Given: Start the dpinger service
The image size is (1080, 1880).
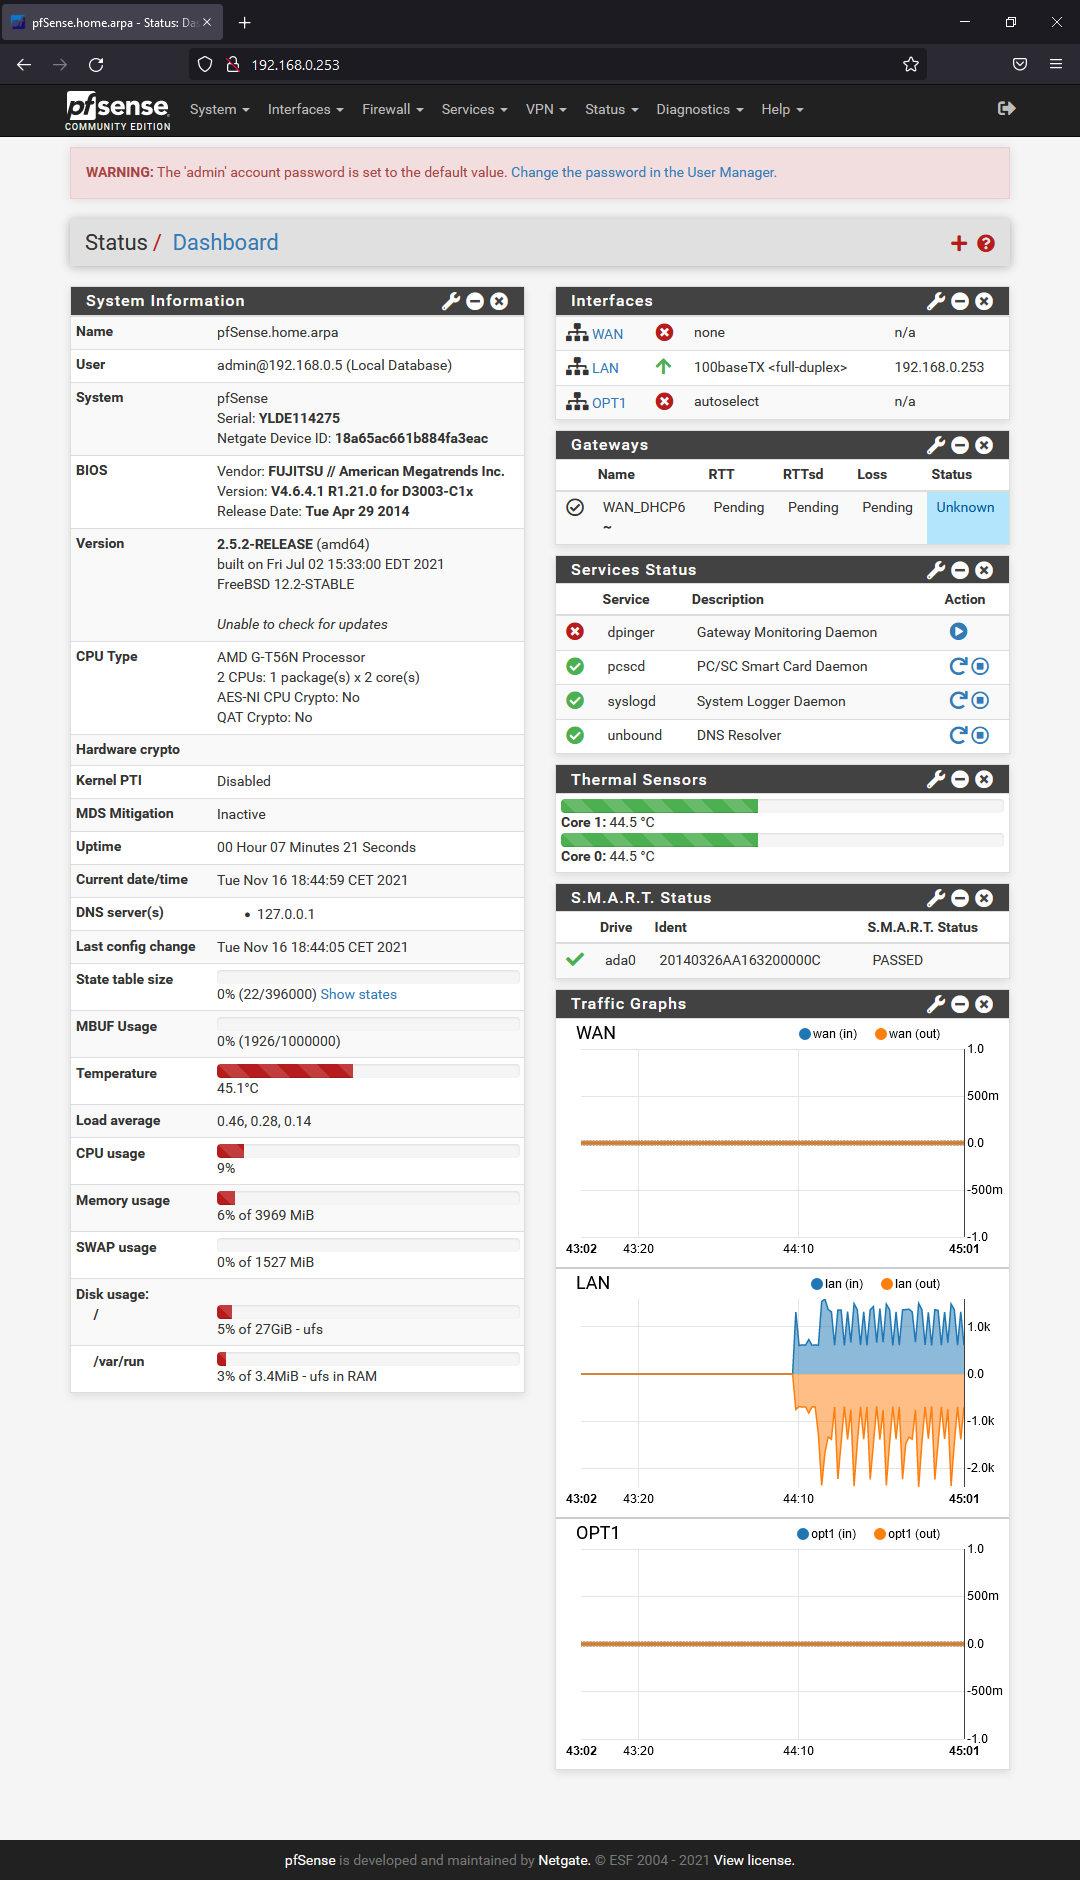Looking at the screenshot, I should tap(958, 631).
